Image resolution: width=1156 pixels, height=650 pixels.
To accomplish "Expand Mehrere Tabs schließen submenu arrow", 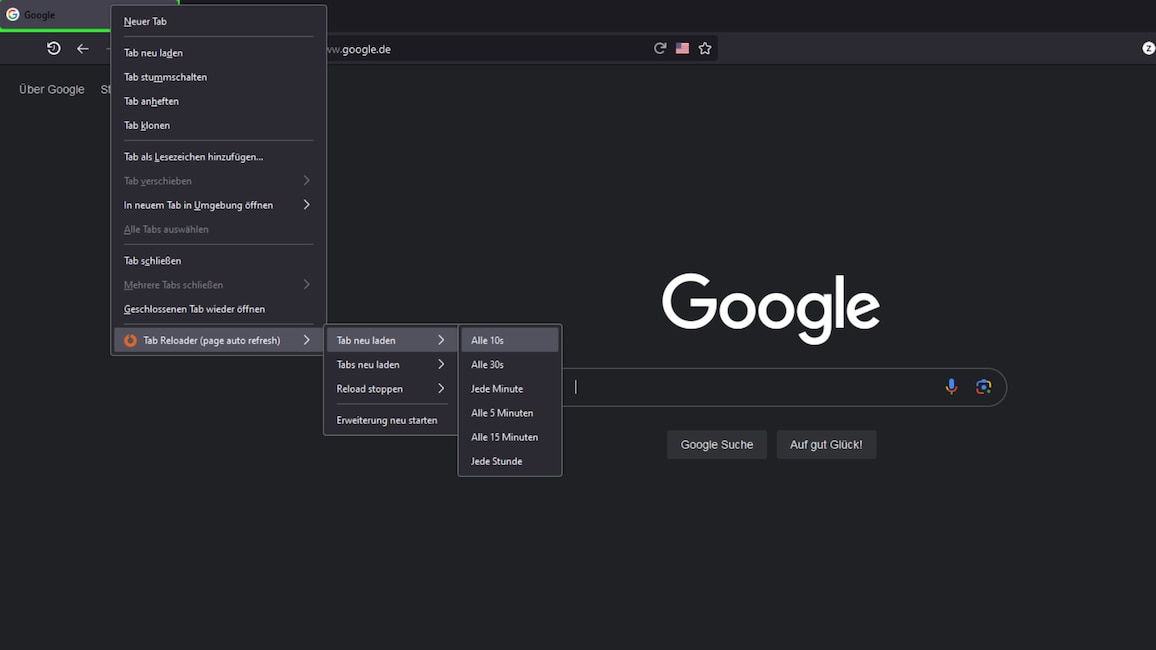I will (307, 284).
